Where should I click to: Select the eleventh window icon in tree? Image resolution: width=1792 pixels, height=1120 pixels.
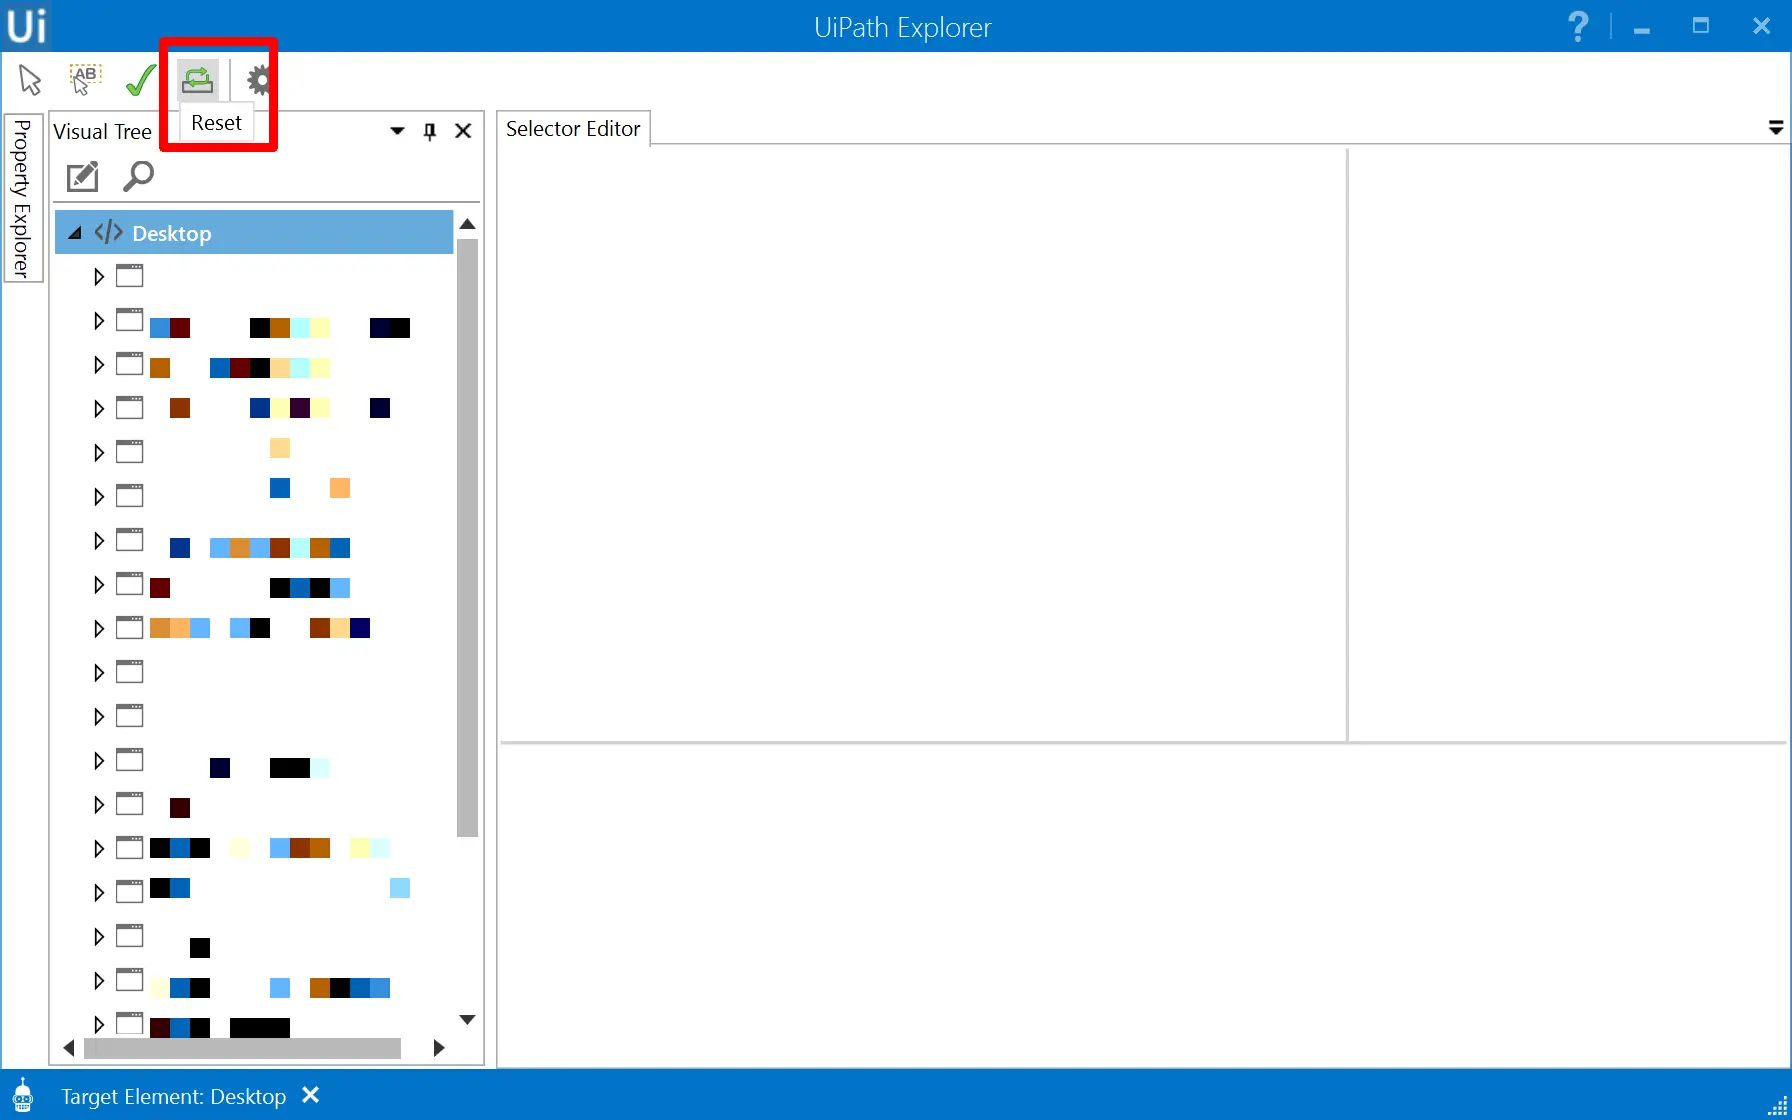coord(130,716)
